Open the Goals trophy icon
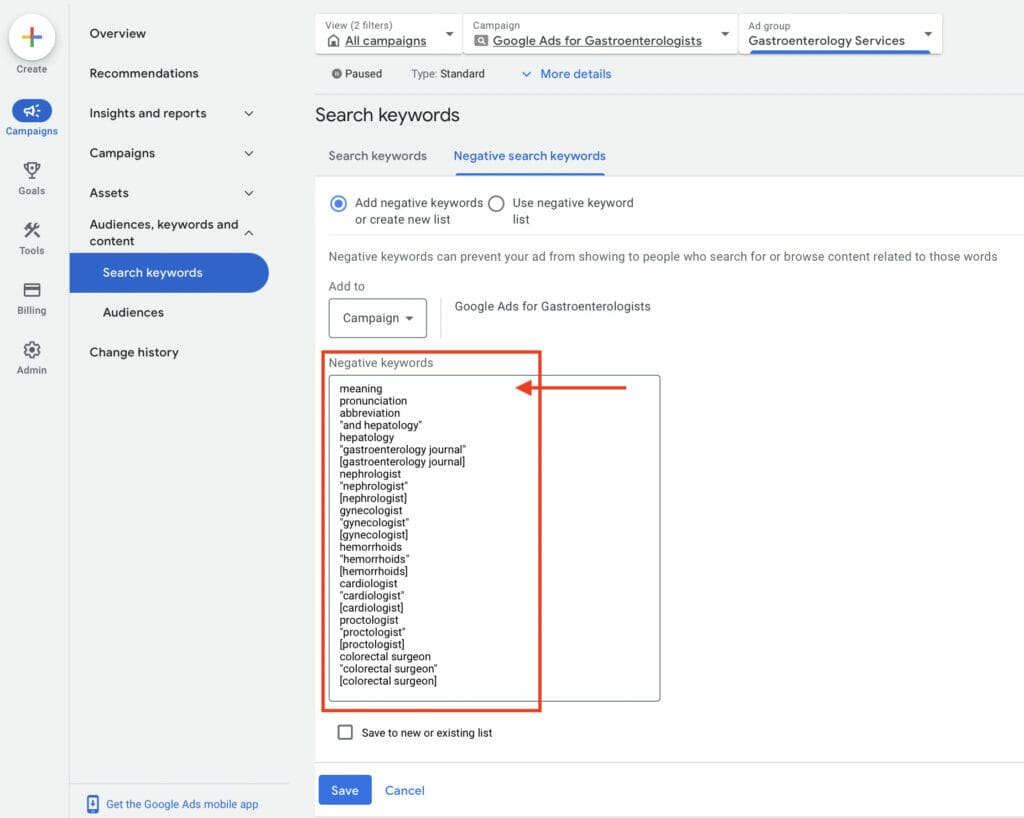This screenshot has width=1024, height=818. tap(31, 170)
